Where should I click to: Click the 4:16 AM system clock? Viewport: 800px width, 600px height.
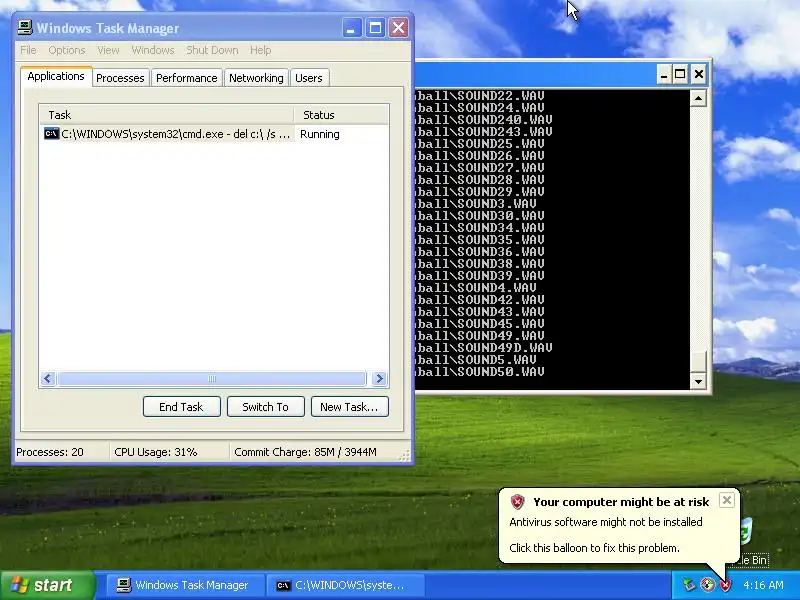tap(763, 585)
